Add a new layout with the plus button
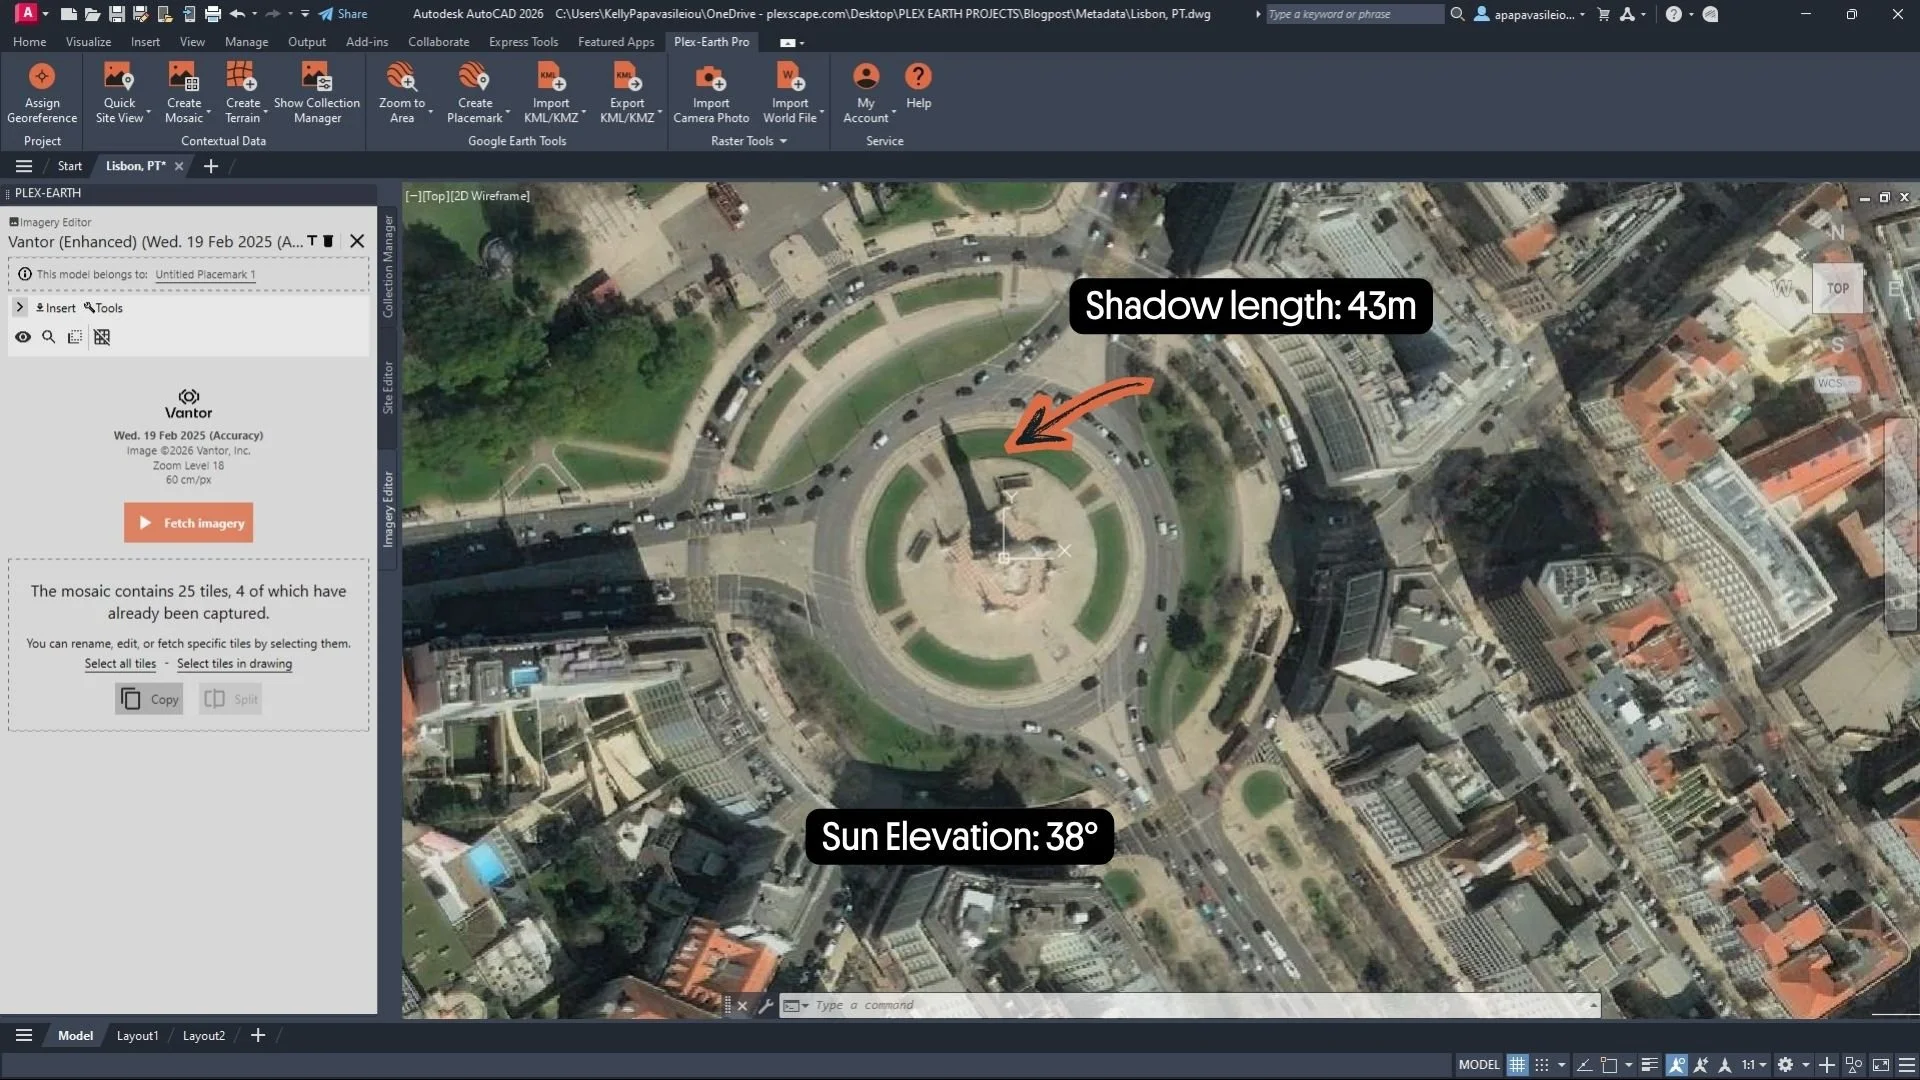The image size is (1920, 1080). [258, 1036]
